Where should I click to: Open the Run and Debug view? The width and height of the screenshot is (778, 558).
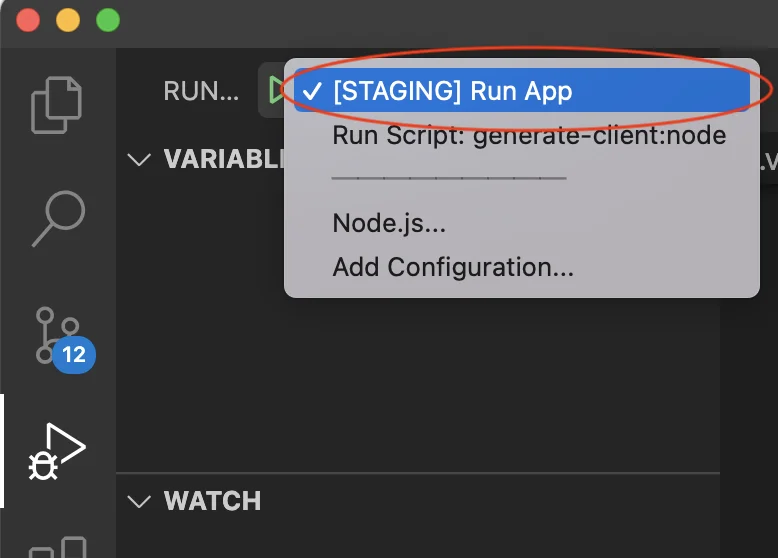point(57,451)
